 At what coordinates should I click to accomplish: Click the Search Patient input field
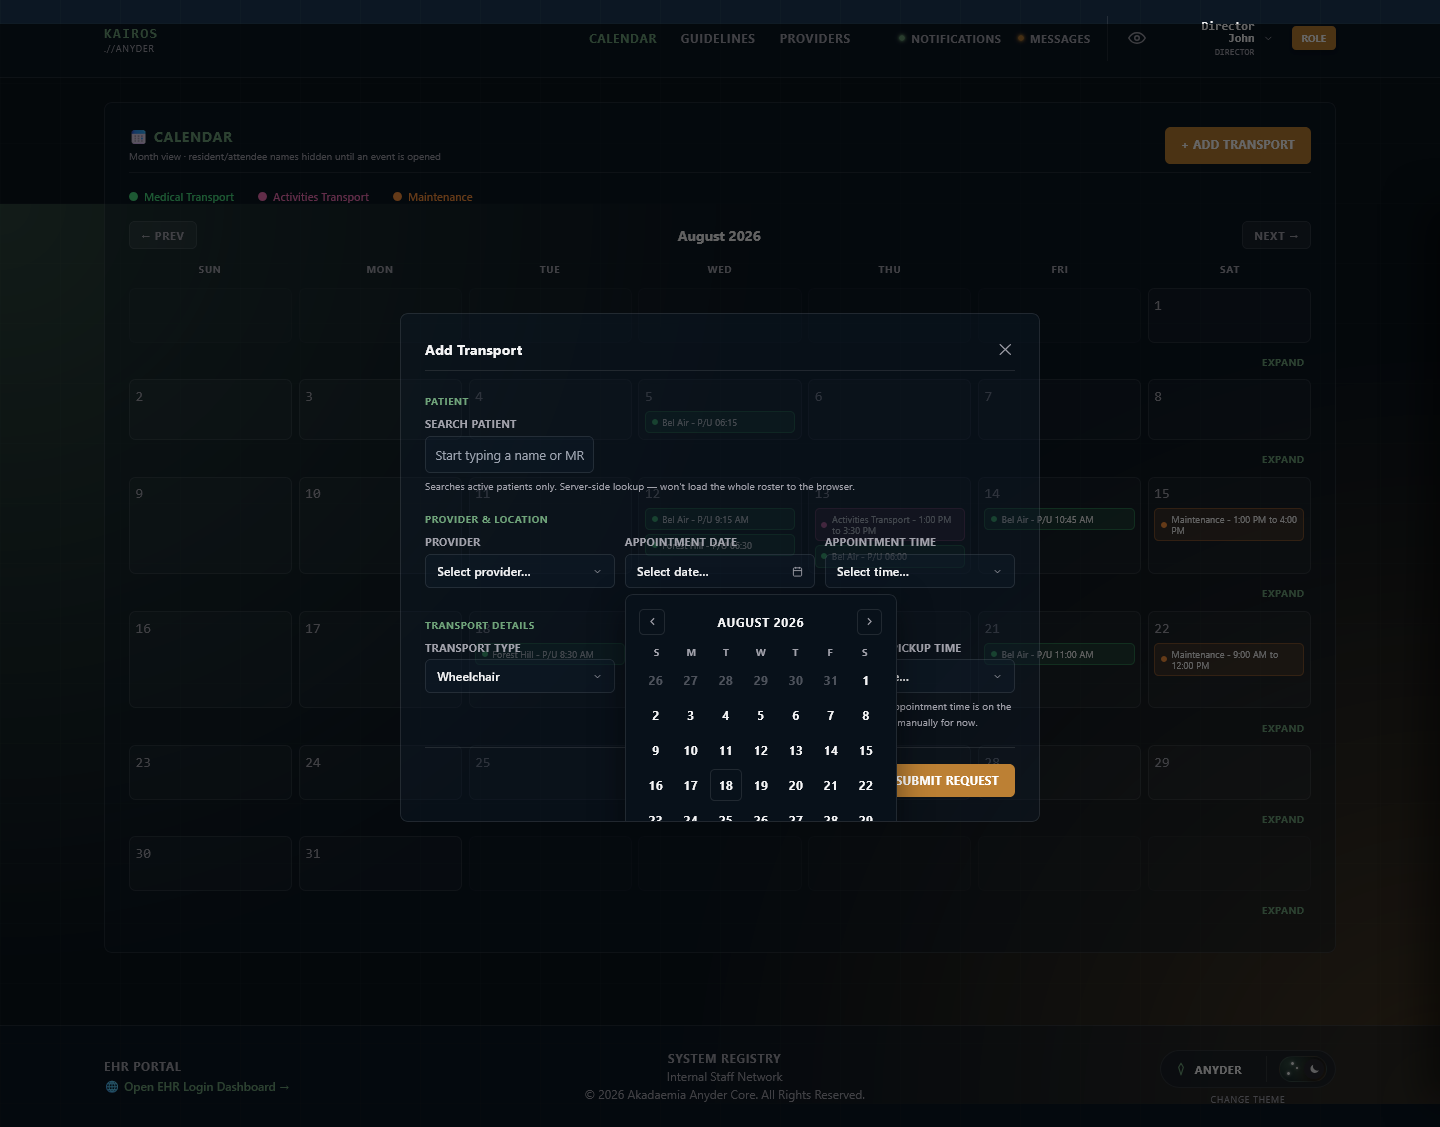click(509, 455)
